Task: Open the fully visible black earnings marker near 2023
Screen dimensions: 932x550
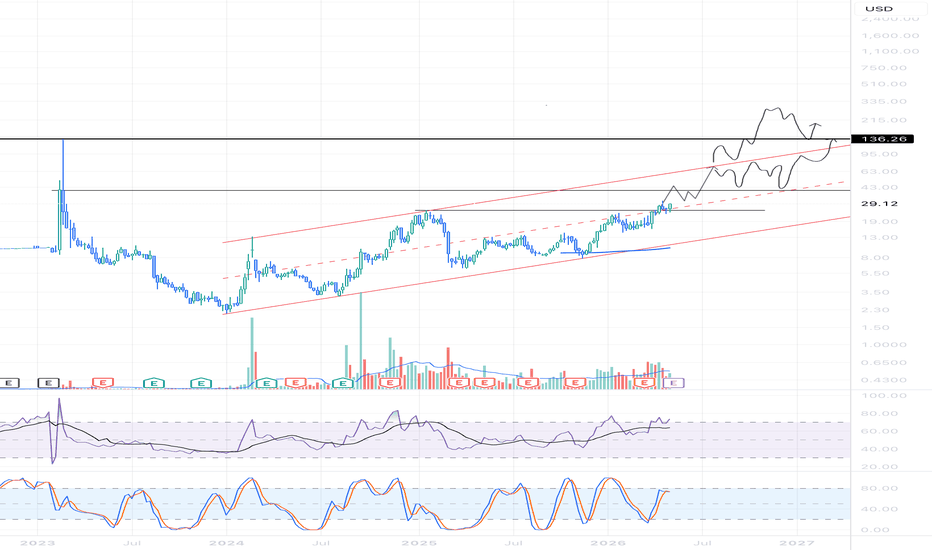Action: pyautogui.click(x=49, y=383)
